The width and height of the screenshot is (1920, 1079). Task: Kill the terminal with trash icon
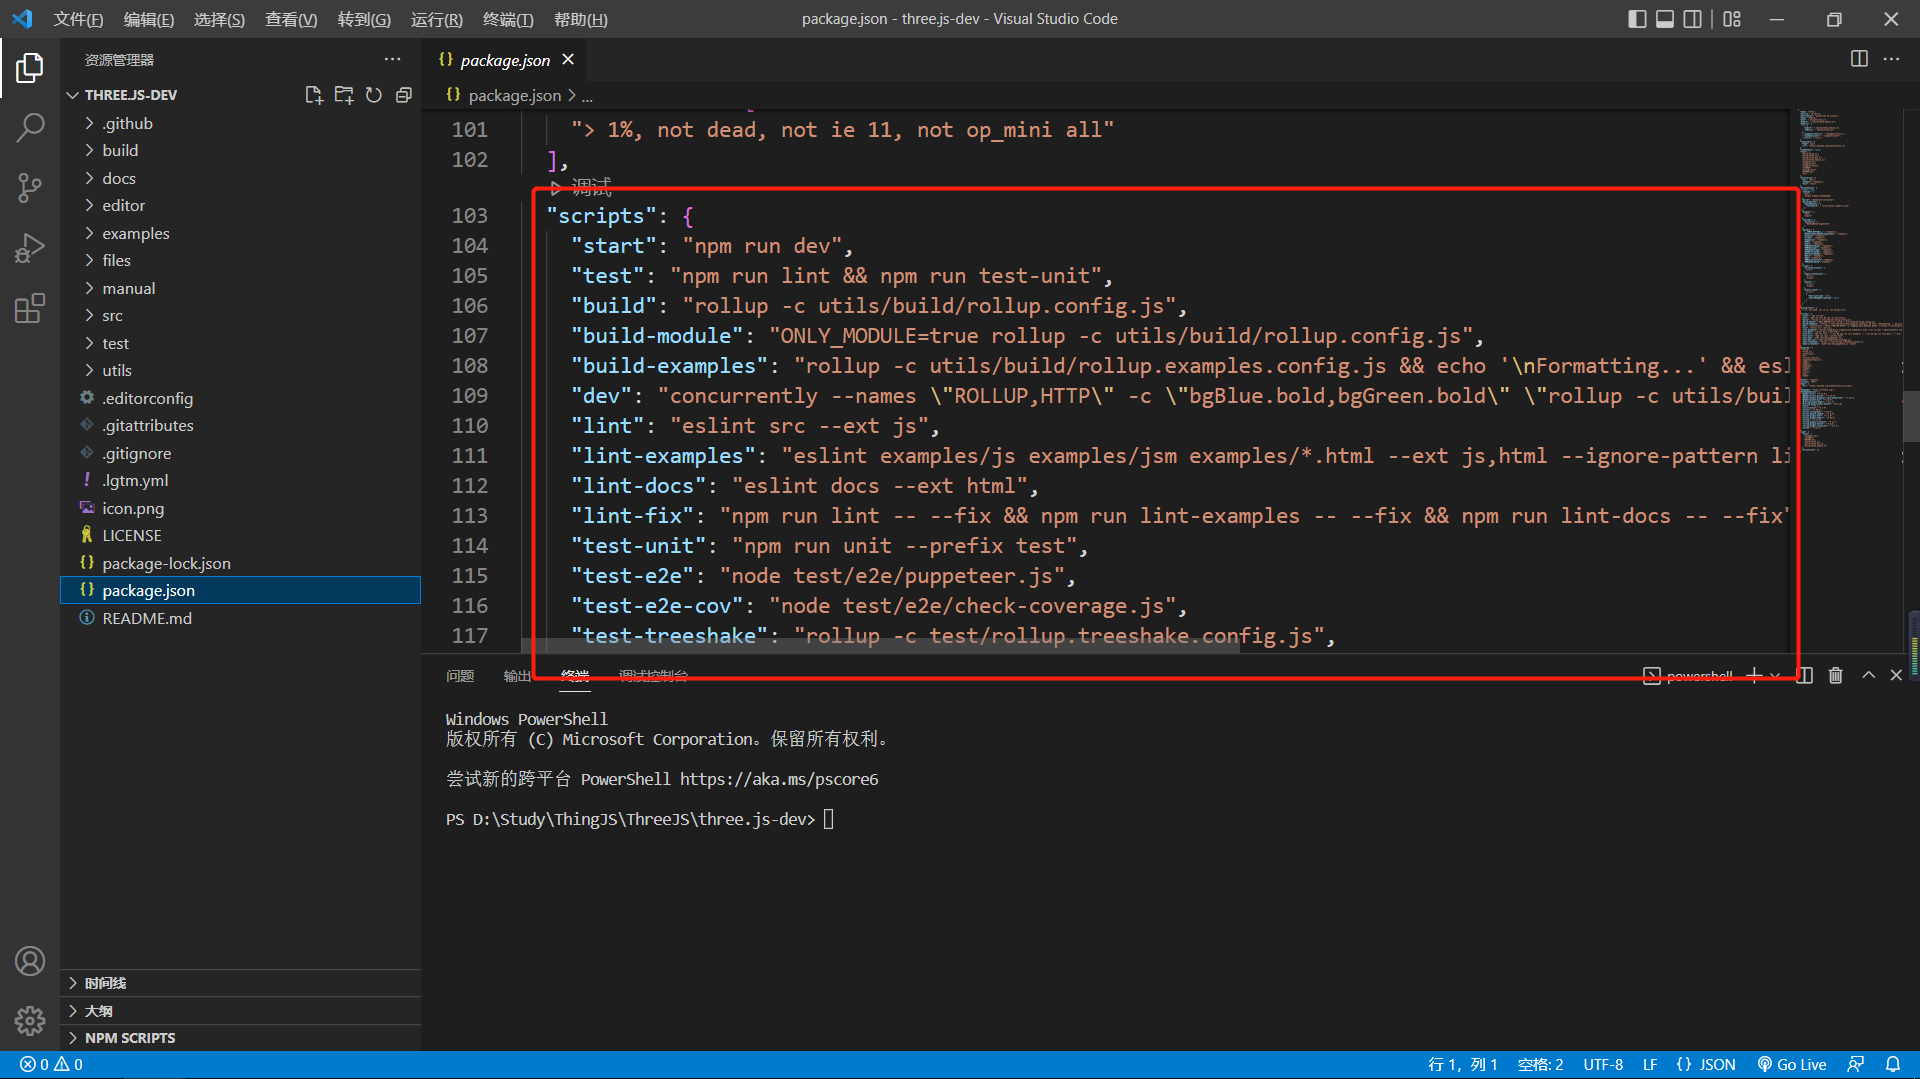[x=1836, y=675]
